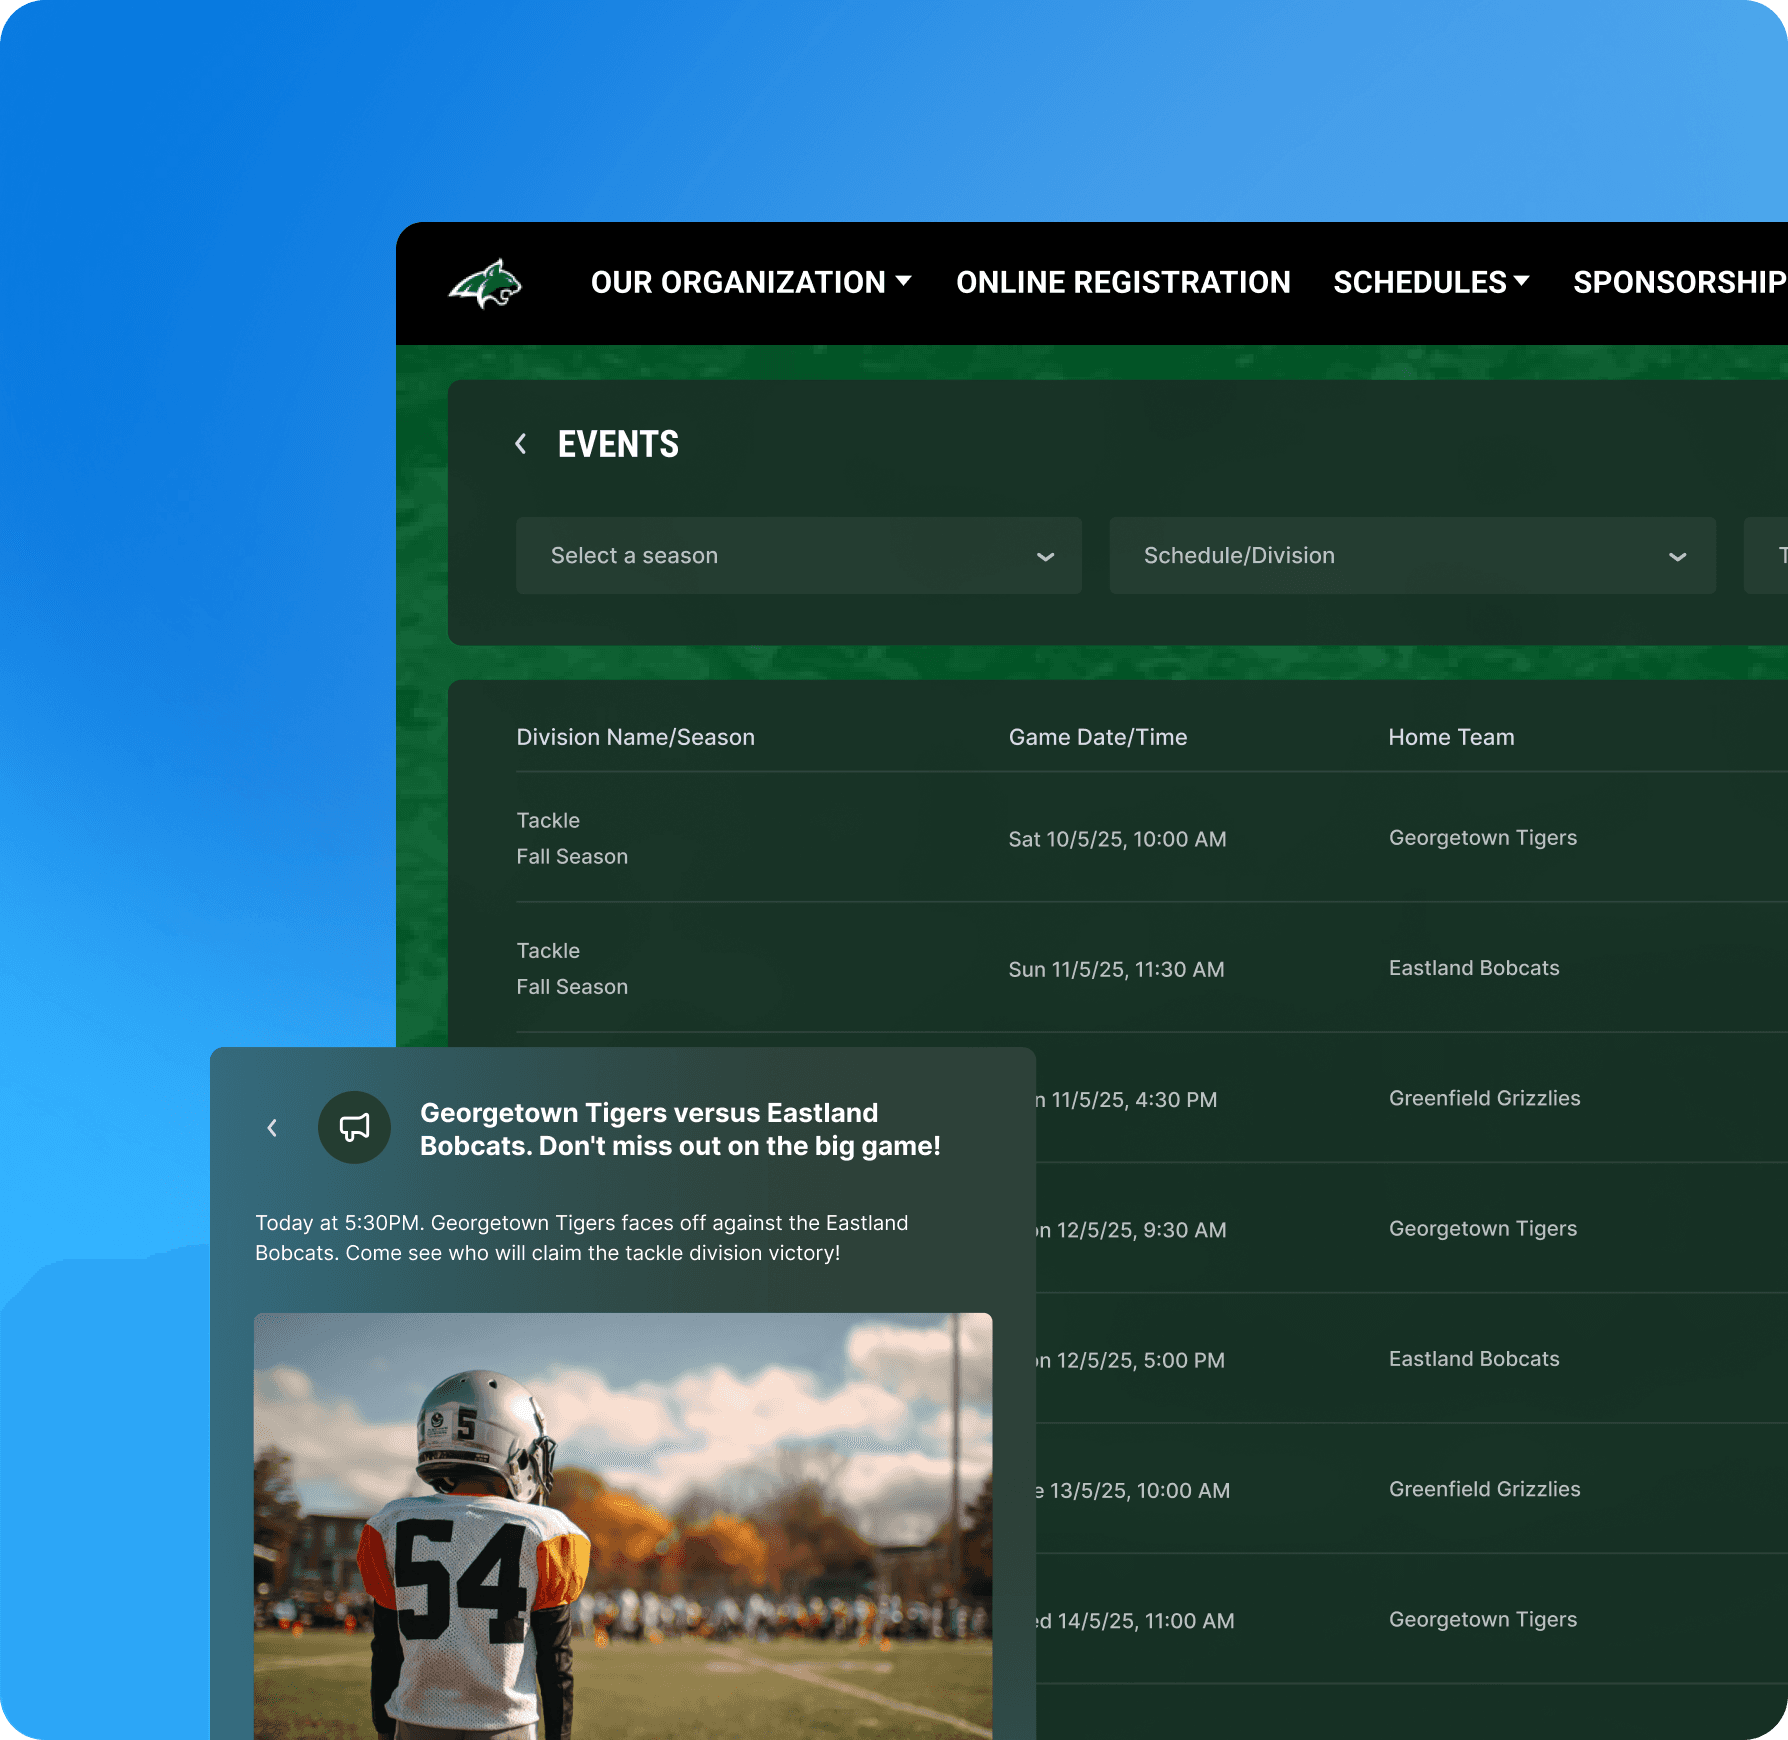
Task: Click Greenfield Grizzlies in the 4:30 PM row
Action: [1485, 1098]
